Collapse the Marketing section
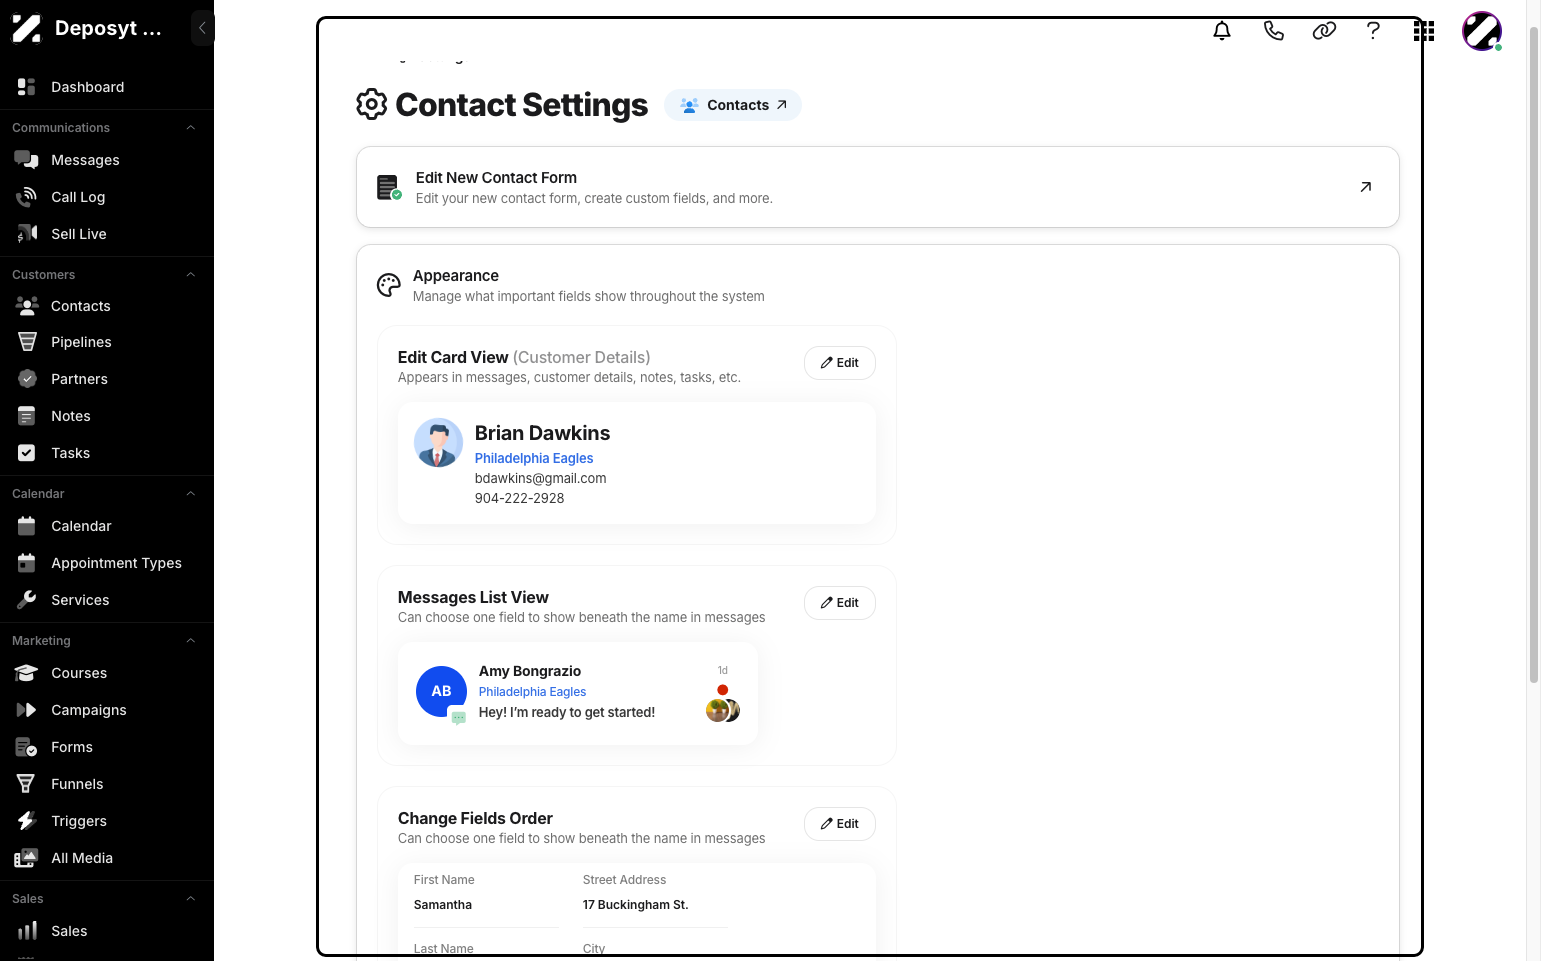The height and width of the screenshot is (961, 1541). [190, 641]
